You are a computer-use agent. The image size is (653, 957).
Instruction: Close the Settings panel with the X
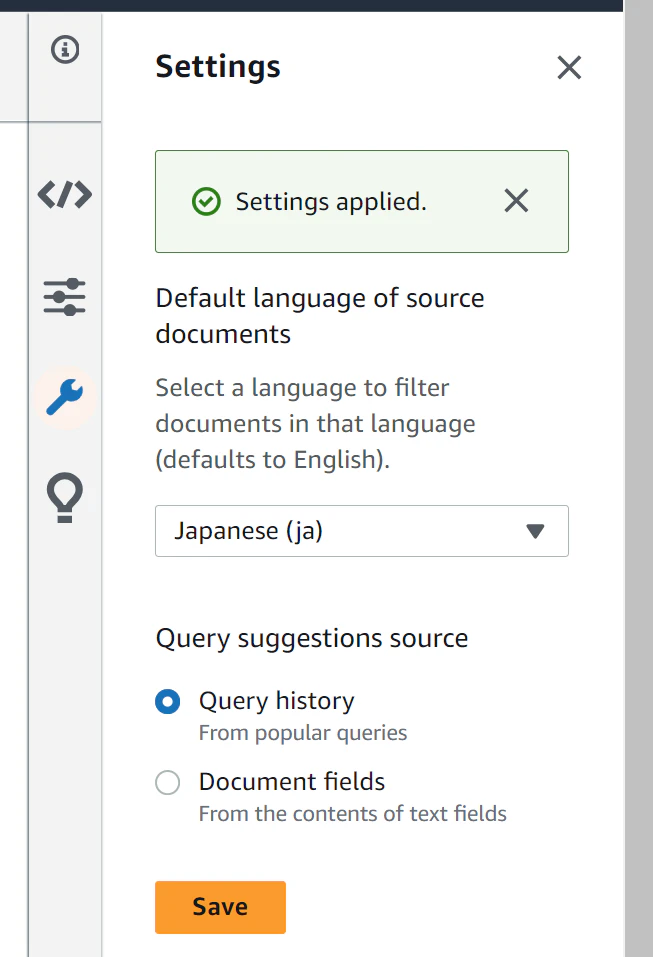point(569,68)
